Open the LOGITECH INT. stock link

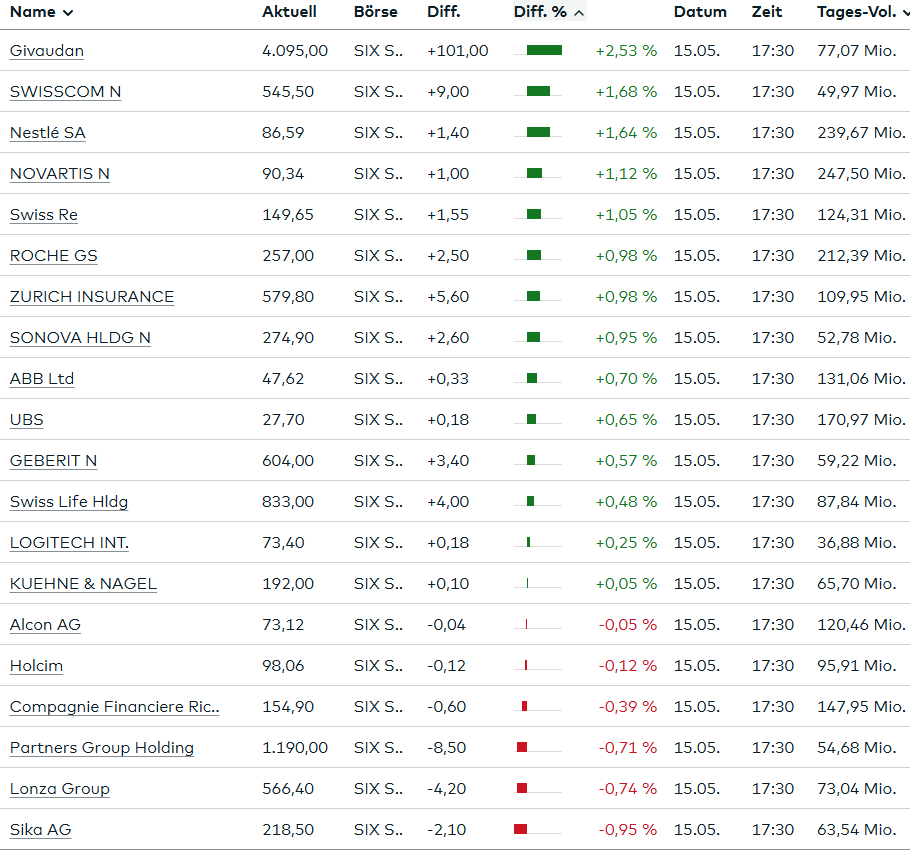(x=69, y=543)
